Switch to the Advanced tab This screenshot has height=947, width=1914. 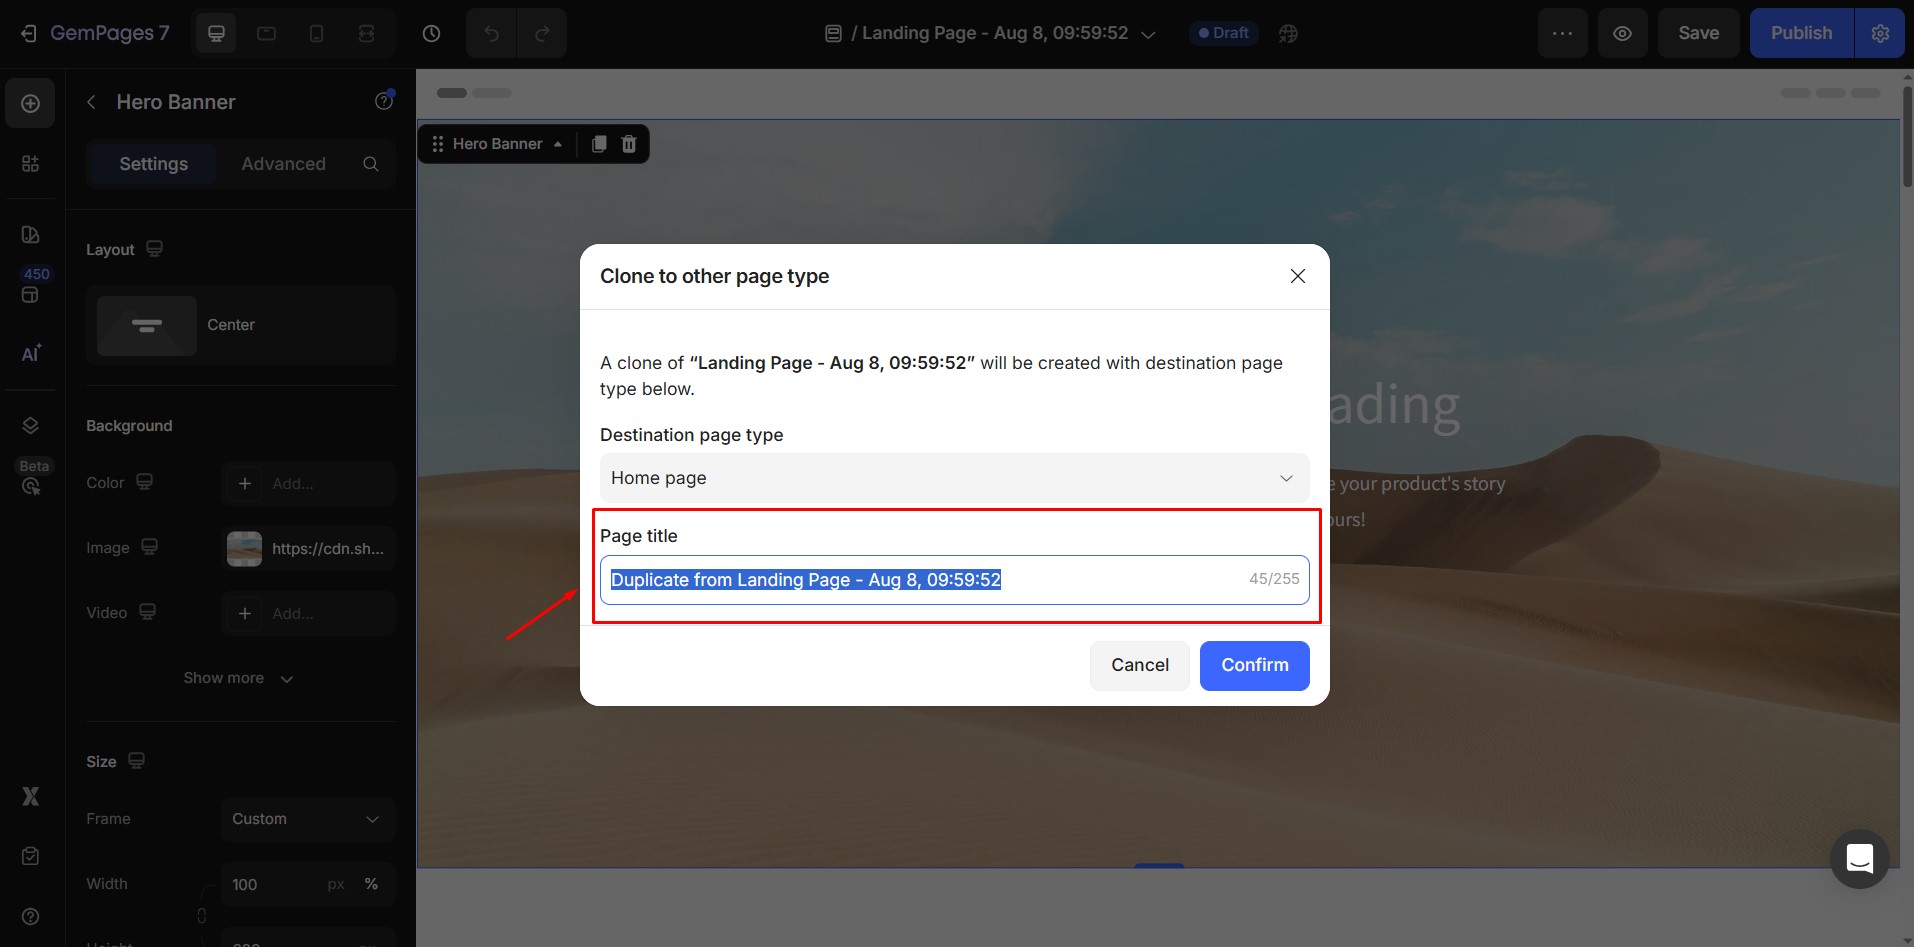283,163
